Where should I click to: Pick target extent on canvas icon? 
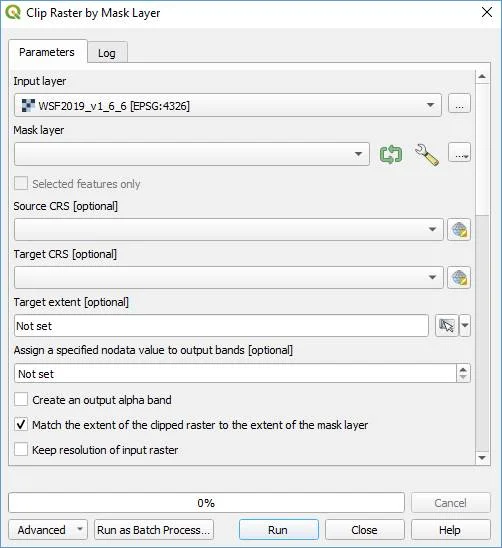point(446,326)
